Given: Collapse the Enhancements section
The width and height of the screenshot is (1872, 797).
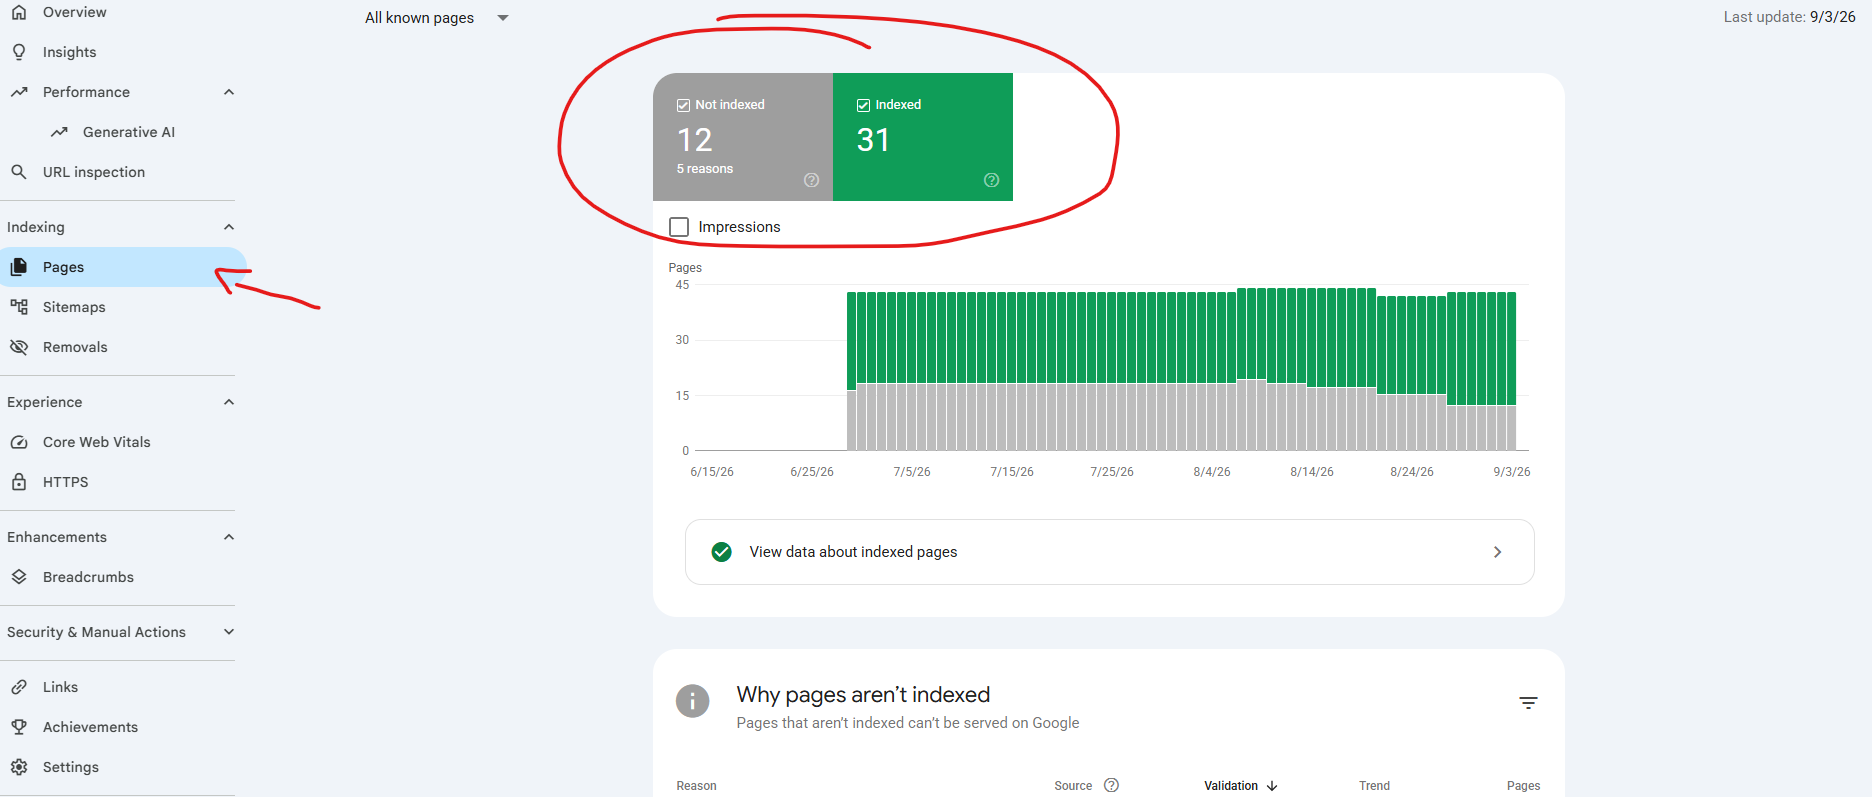Looking at the screenshot, I should point(229,537).
